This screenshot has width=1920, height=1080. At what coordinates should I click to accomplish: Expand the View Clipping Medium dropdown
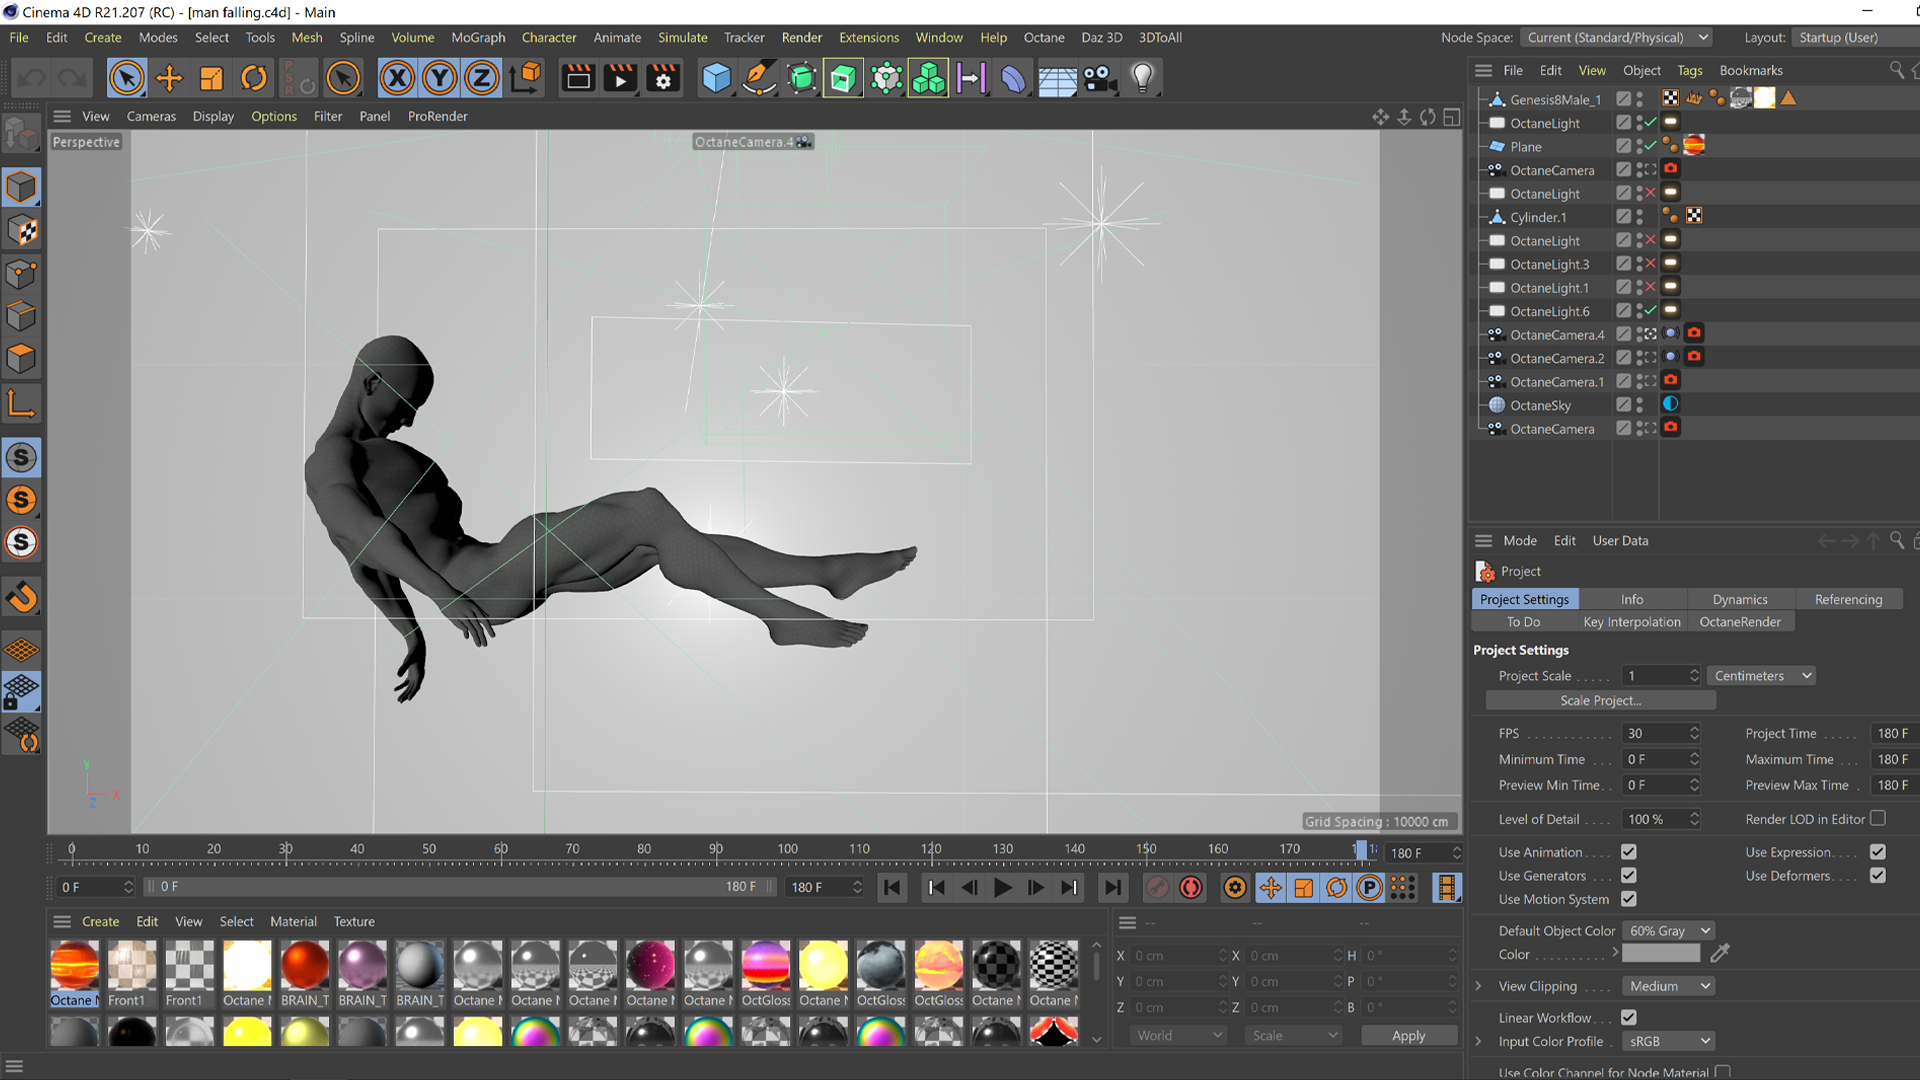point(1668,986)
